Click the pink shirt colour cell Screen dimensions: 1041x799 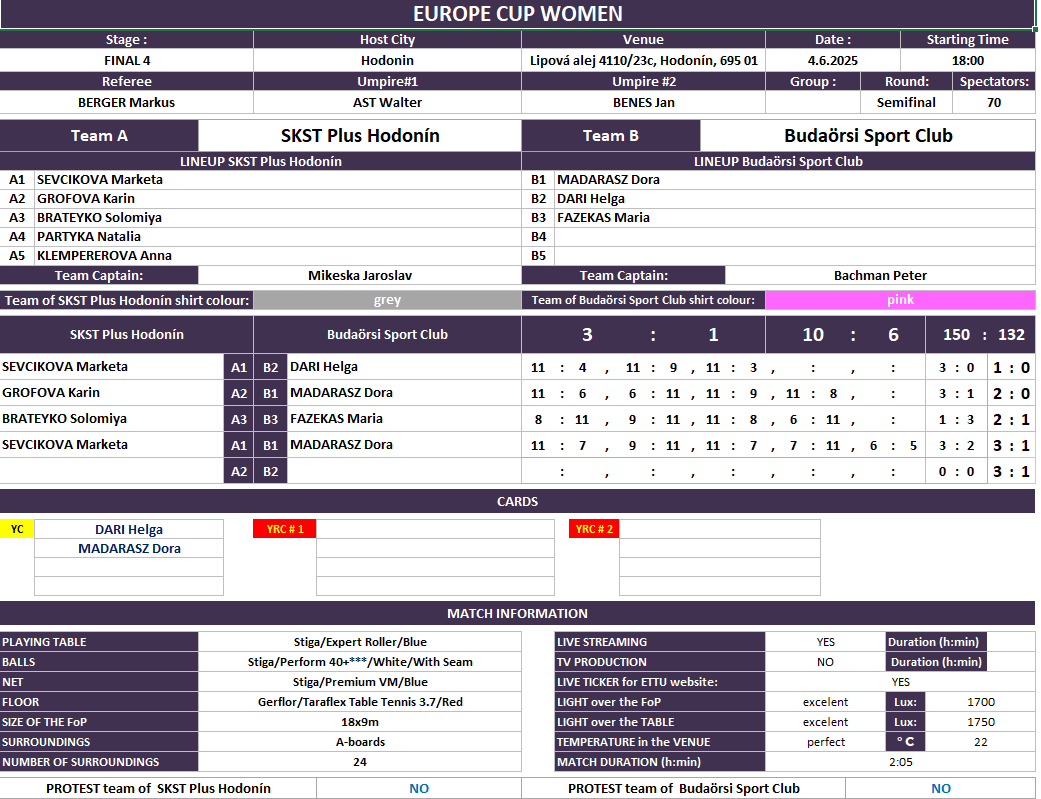(x=900, y=300)
